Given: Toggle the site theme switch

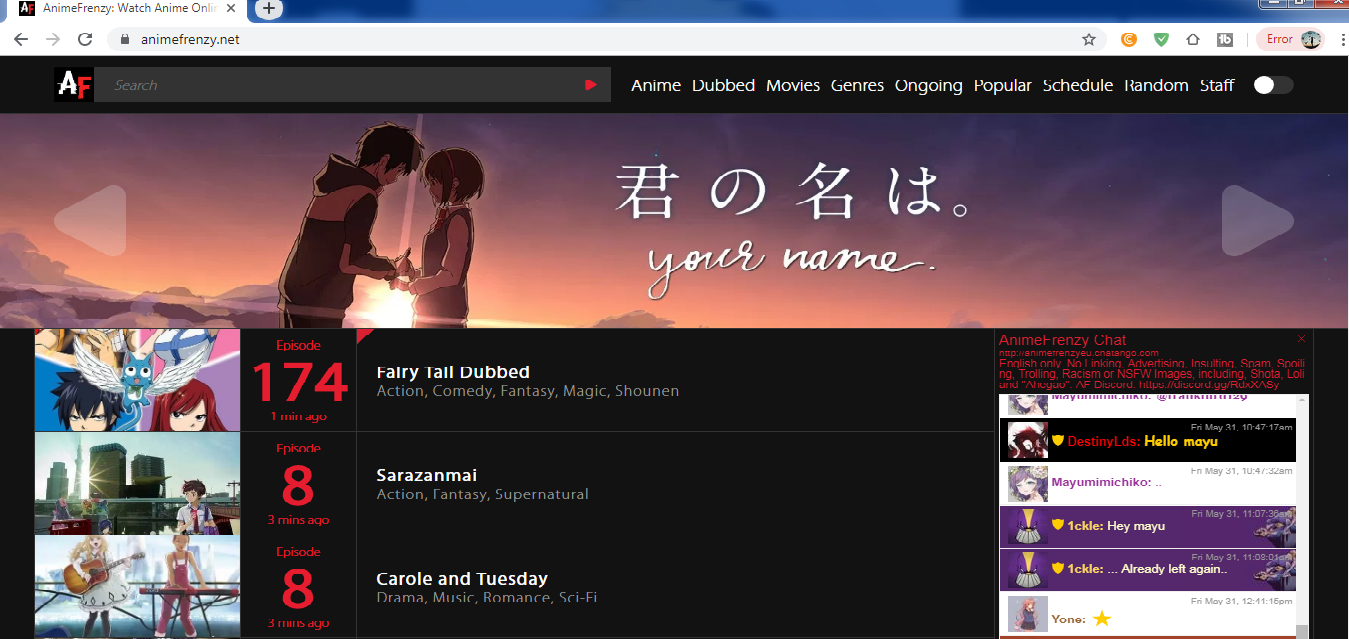Looking at the screenshot, I should (1273, 85).
